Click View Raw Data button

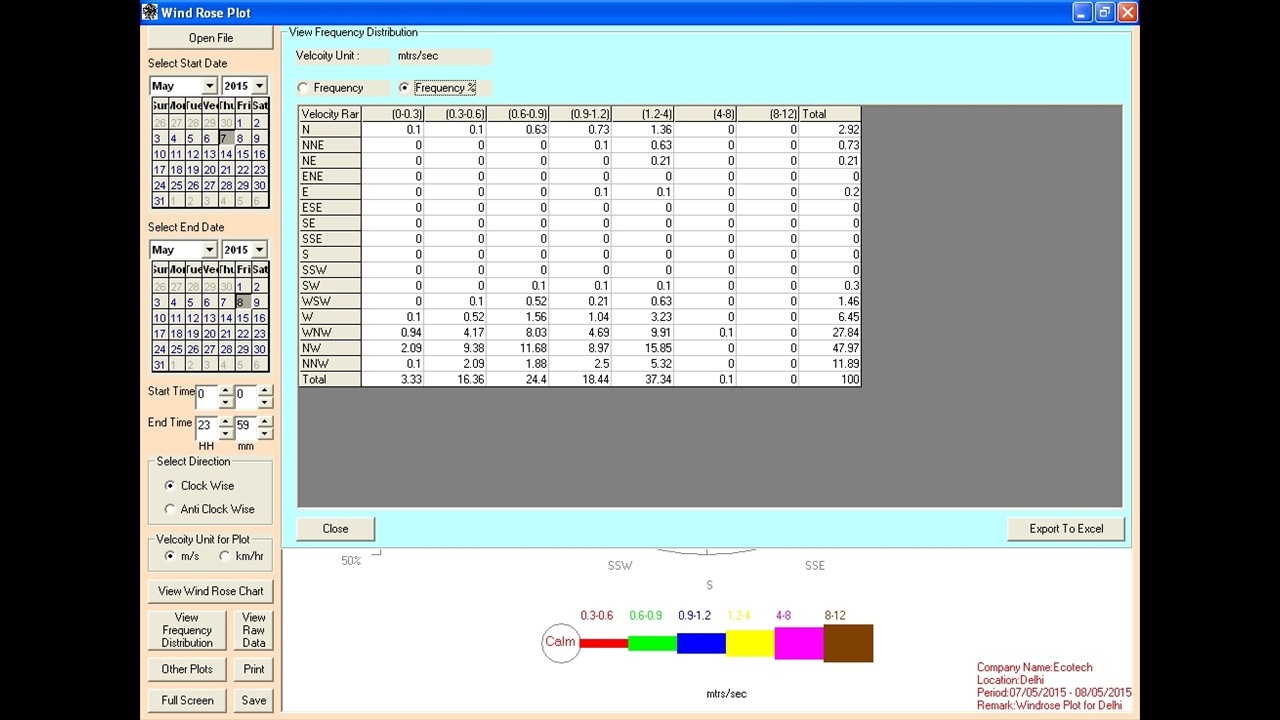pyautogui.click(x=254, y=630)
